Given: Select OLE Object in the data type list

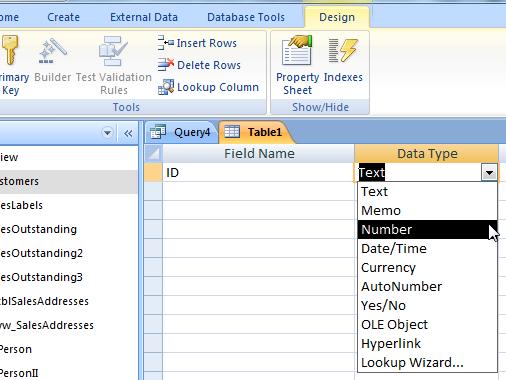Looking at the screenshot, I should 427,325.
